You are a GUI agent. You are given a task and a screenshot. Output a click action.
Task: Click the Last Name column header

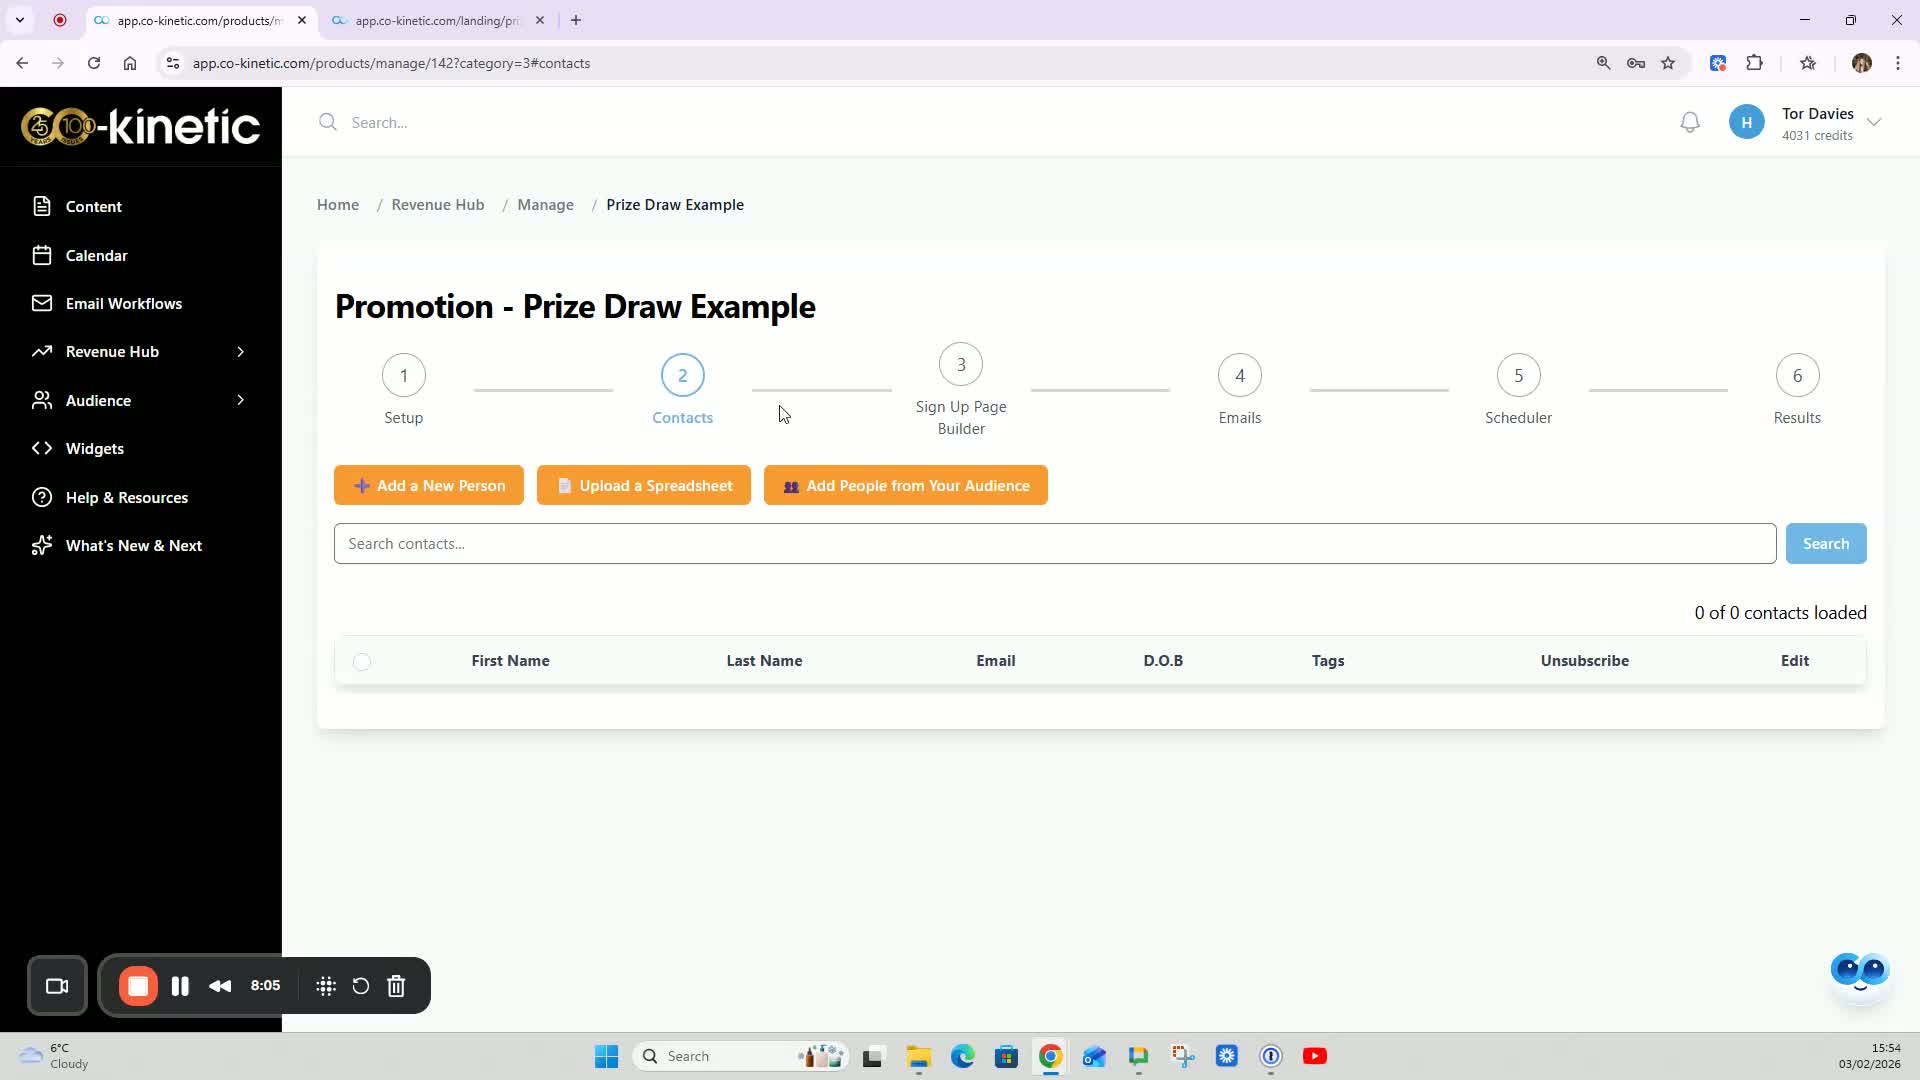pos(764,661)
